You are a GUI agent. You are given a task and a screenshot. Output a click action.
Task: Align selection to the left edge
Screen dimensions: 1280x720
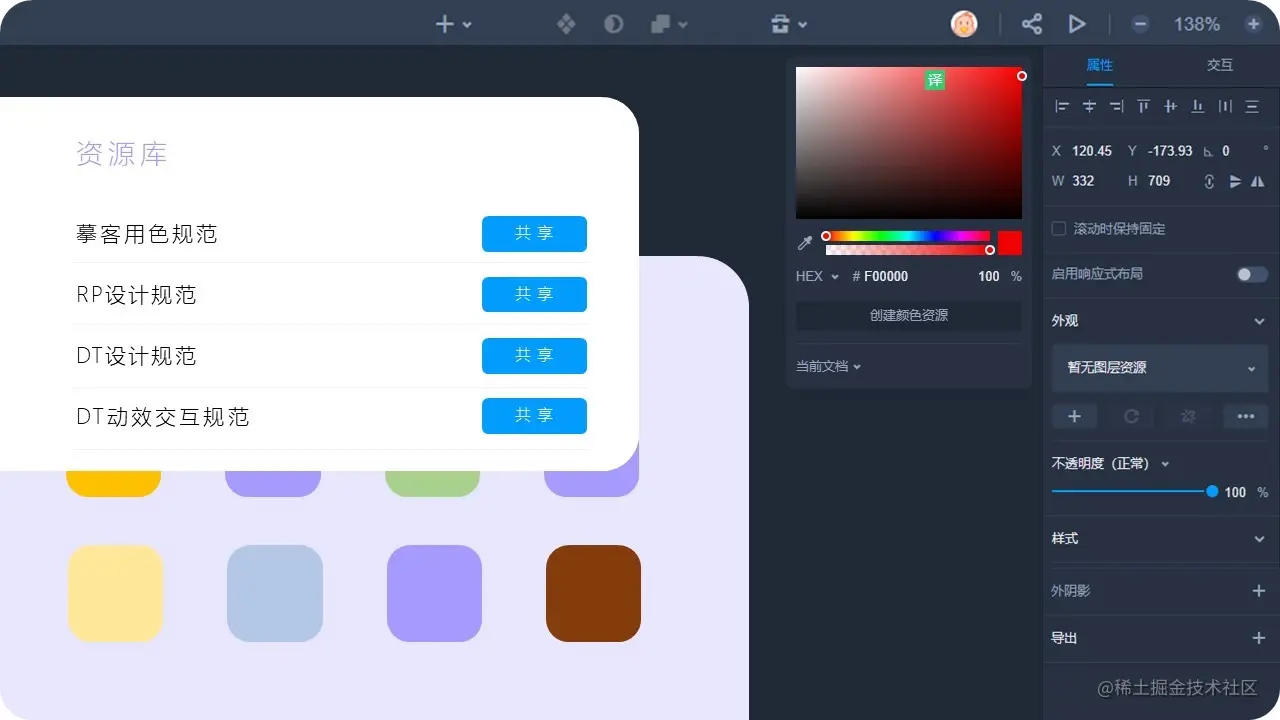coord(1062,106)
